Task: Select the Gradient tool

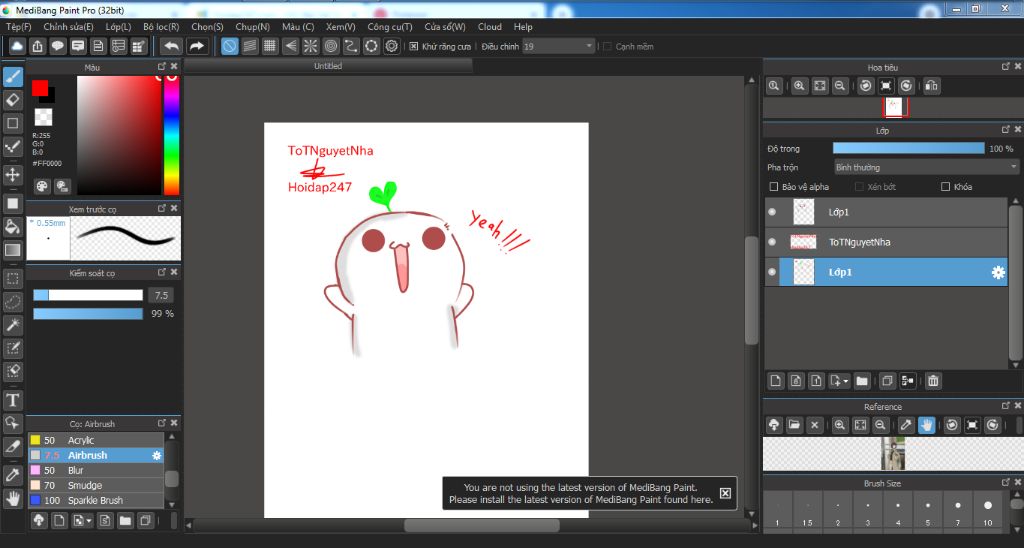Action: tap(12, 250)
